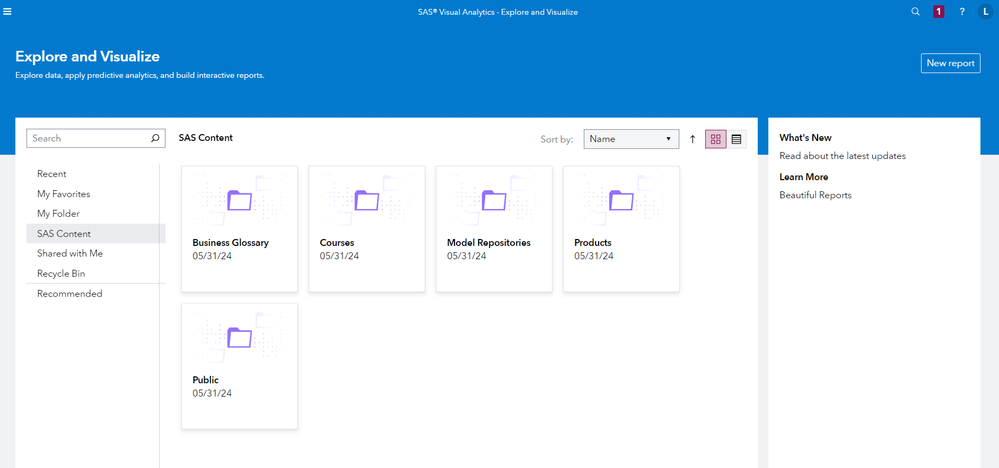This screenshot has width=999, height=468.
Task: Click the Public folder name
Action: click(x=206, y=380)
